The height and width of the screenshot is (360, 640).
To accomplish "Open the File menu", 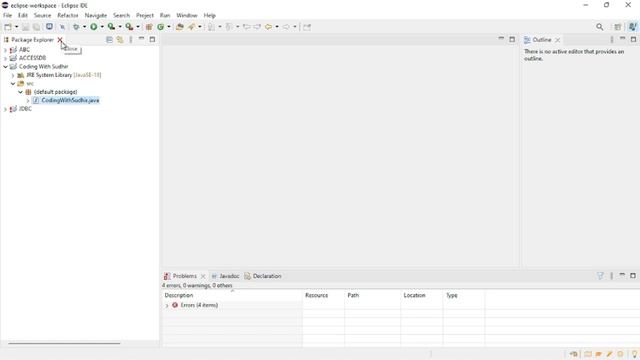I will (x=7, y=16).
